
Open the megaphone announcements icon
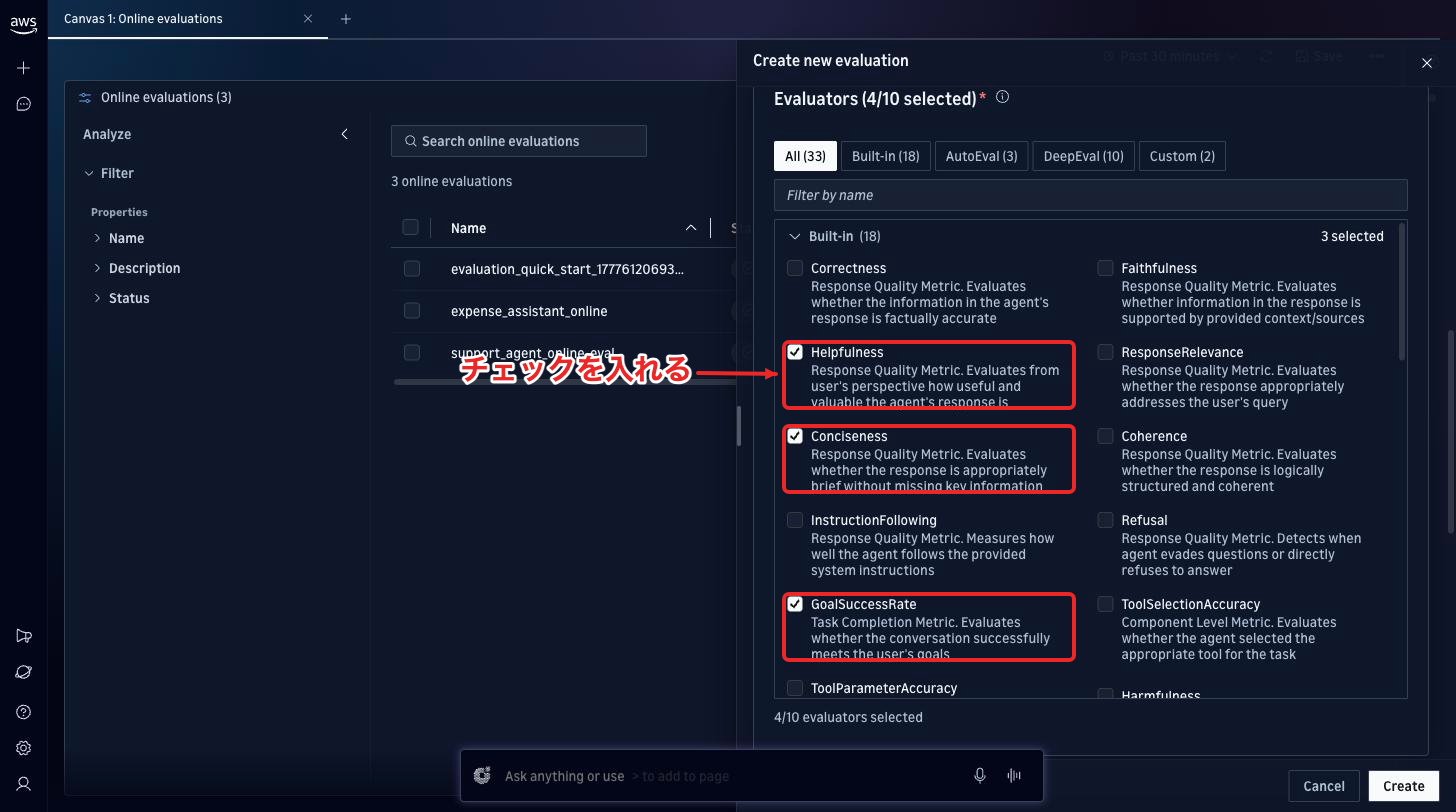tap(24, 637)
